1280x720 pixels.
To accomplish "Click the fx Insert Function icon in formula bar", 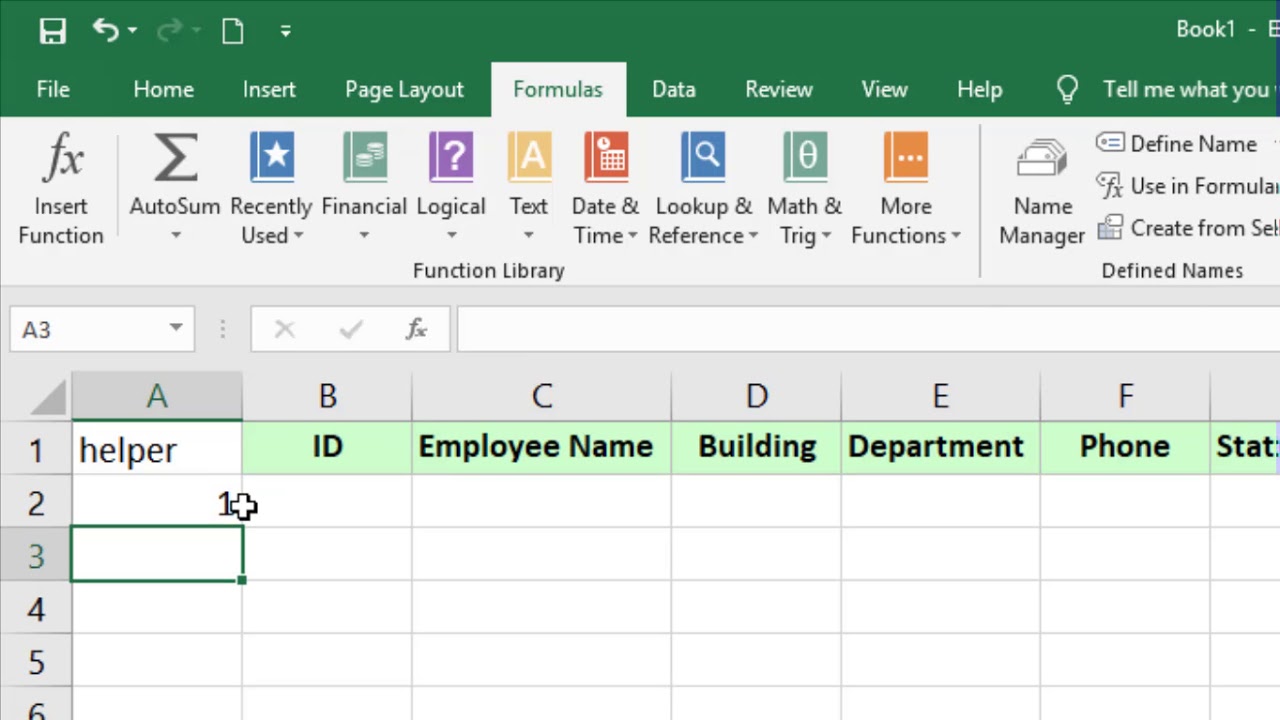I will (x=416, y=329).
